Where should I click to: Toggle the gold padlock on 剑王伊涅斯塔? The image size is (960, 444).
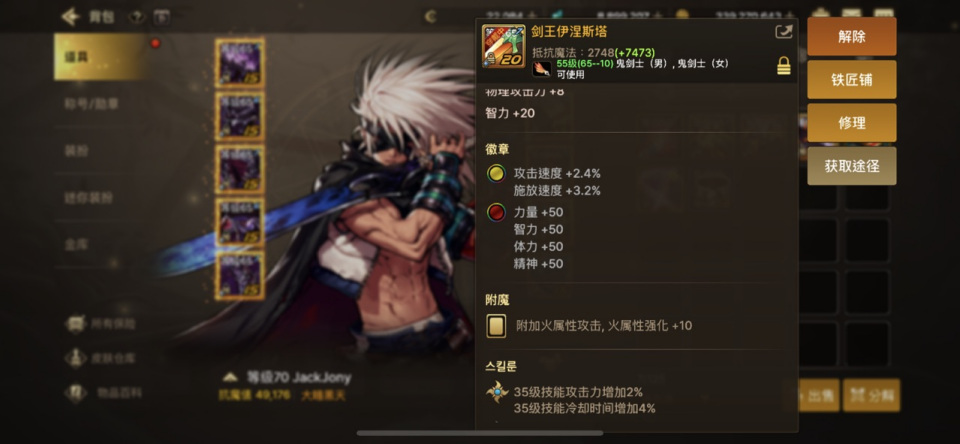(x=784, y=66)
